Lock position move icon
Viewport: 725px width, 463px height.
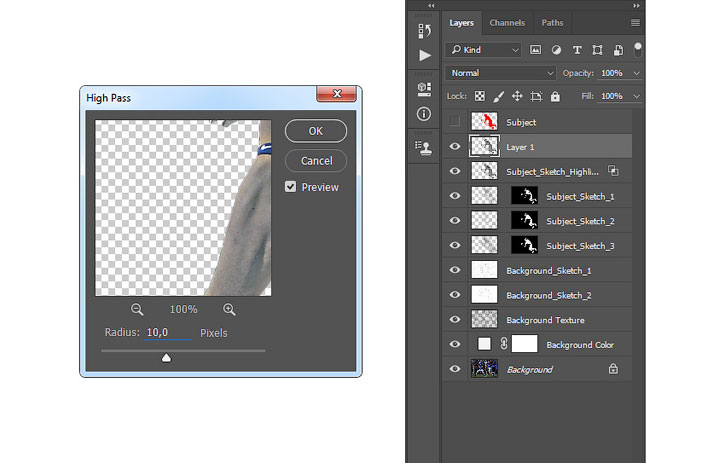click(517, 96)
